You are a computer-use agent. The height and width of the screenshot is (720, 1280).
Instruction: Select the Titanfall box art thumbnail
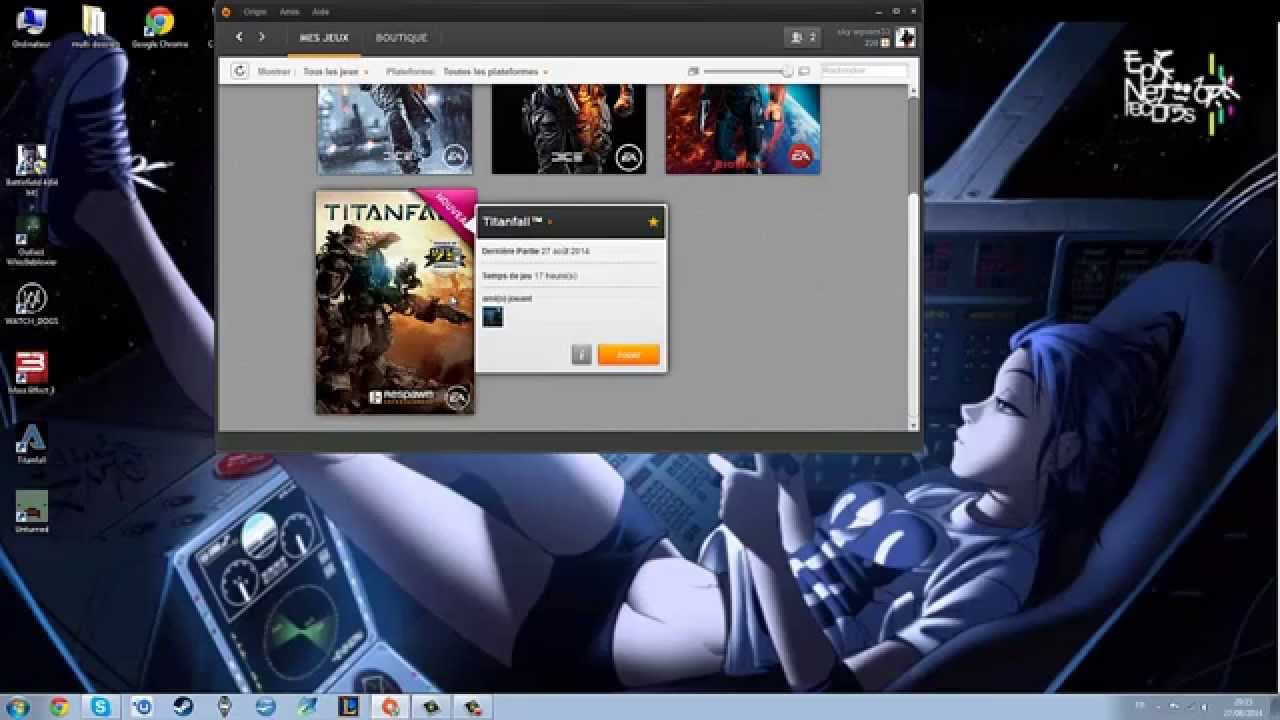[395, 302]
